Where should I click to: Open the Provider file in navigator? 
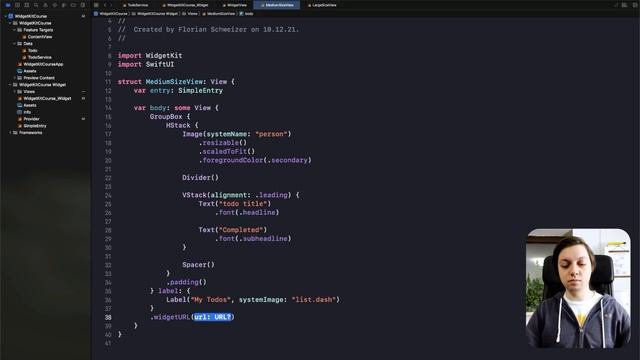(29, 119)
